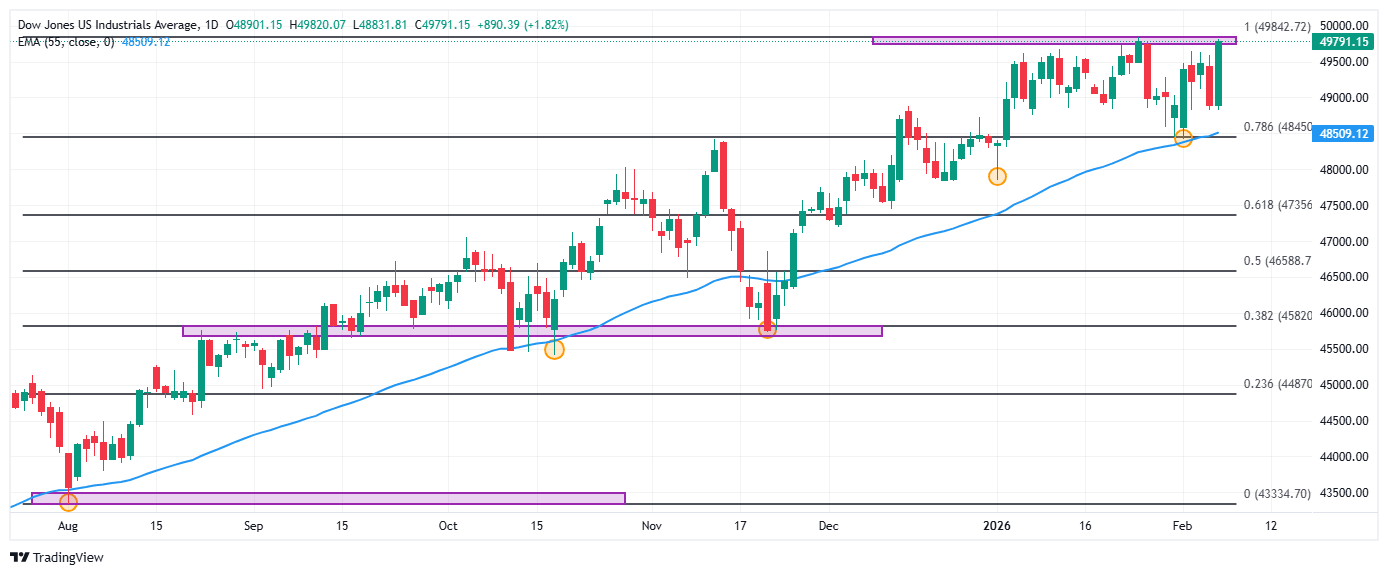Click the Aug date on time axis
The image size is (1388, 575).
coord(68,525)
